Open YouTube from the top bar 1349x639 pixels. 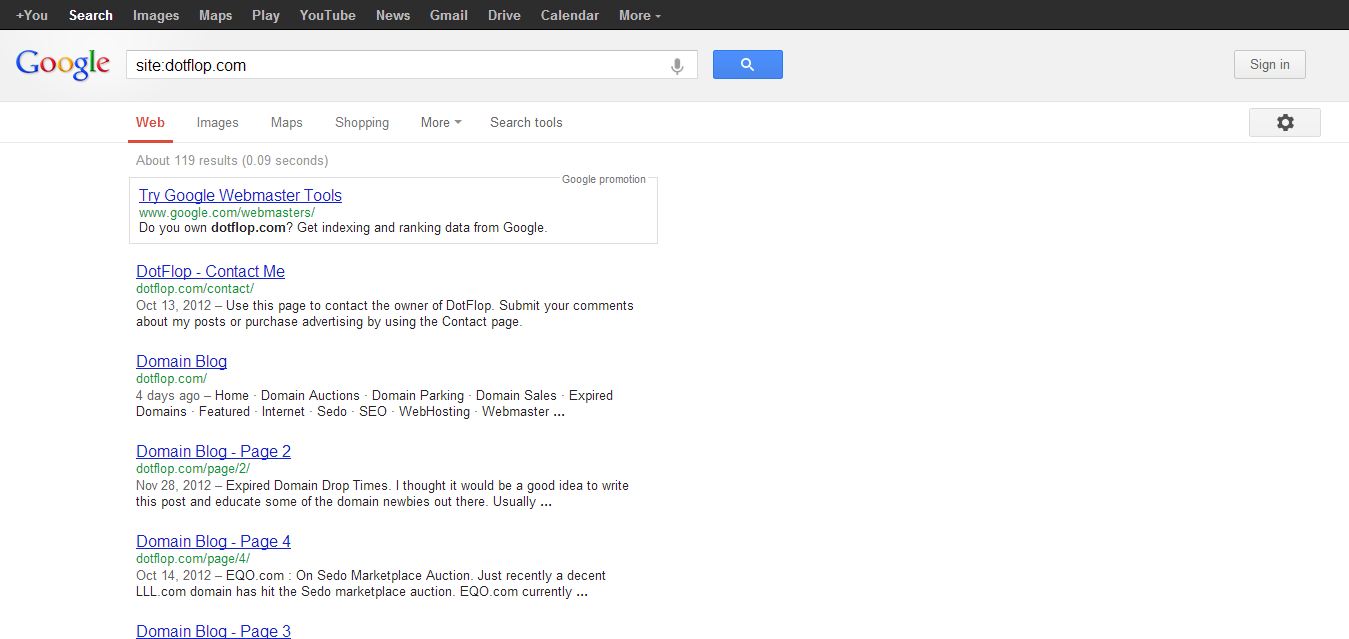pyautogui.click(x=327, y=15)
